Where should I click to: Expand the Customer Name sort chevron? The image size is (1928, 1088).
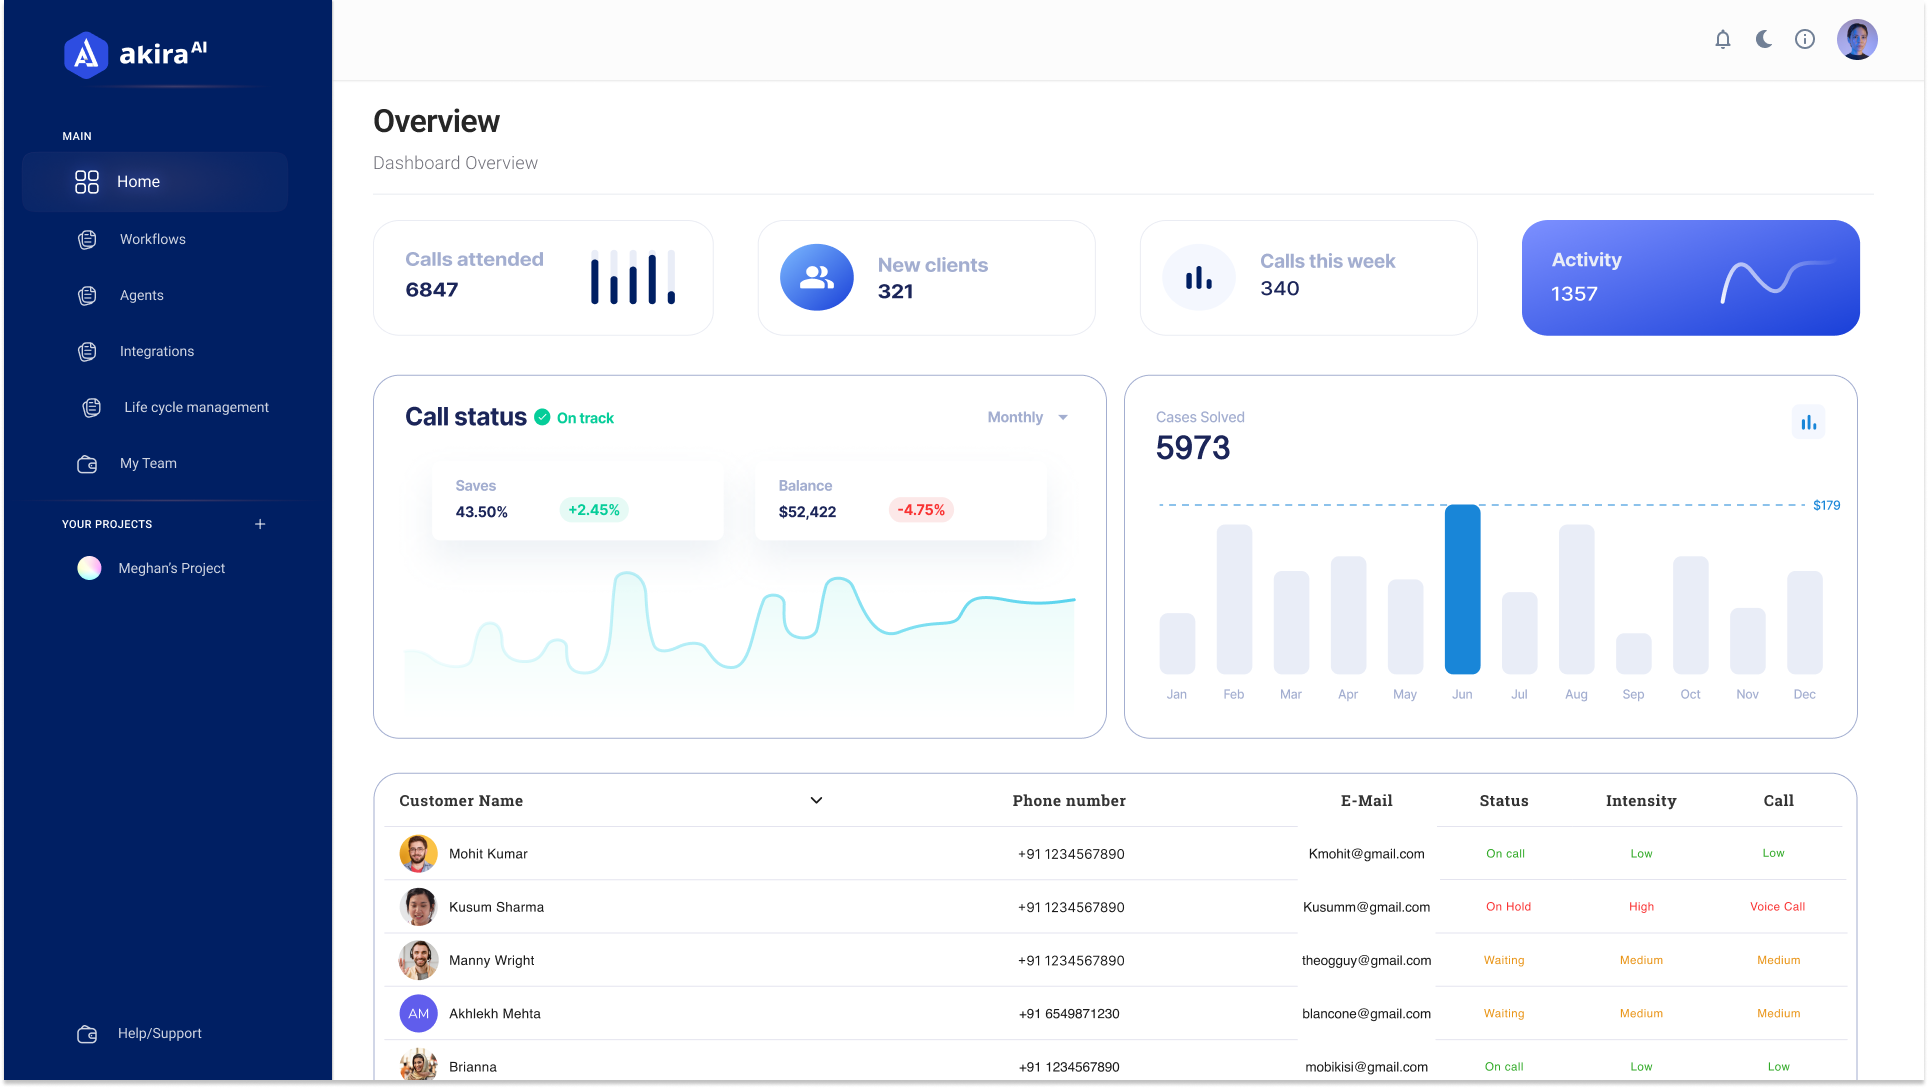[816, 800]
